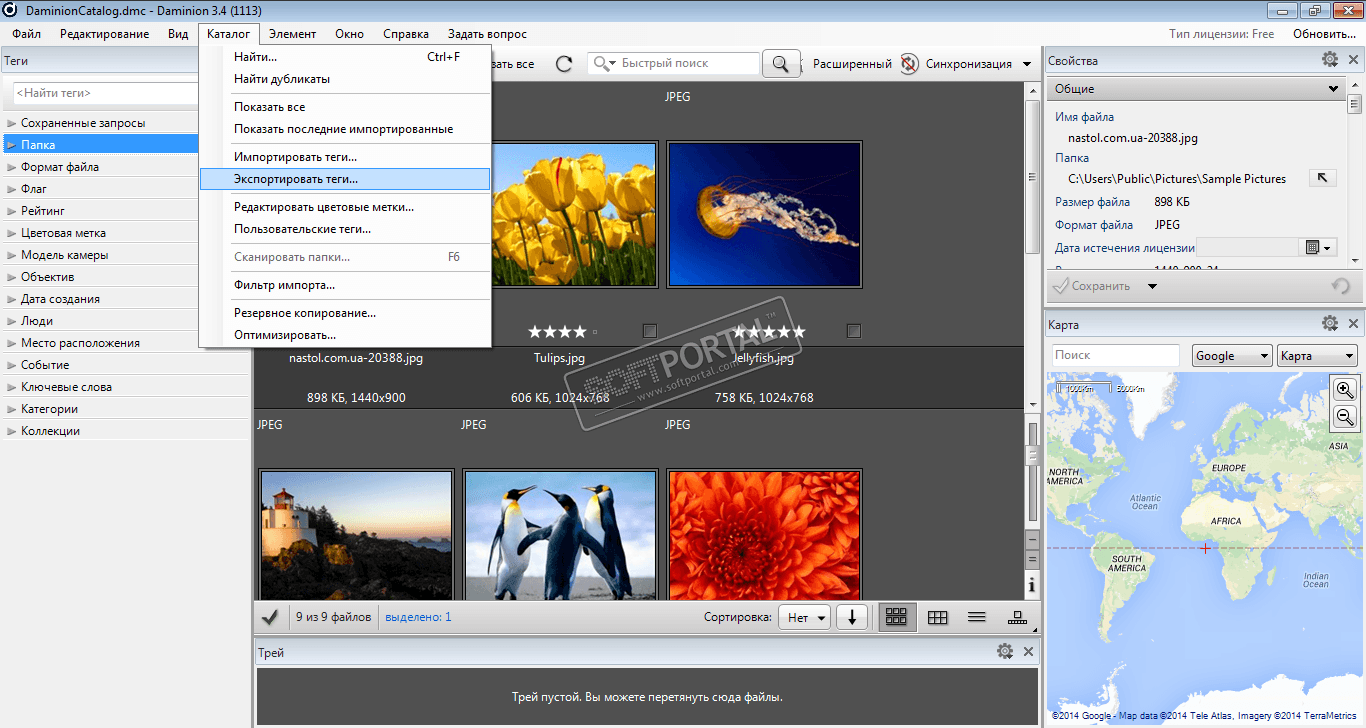Open the Карта map type dropdown
Screen dimensions: 1366x728
[1318, 355]
